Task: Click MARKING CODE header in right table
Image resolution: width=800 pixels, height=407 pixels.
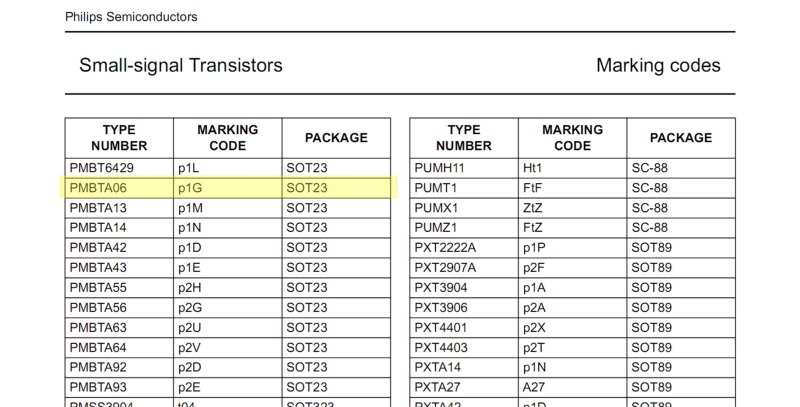Action: click(572, 138)
